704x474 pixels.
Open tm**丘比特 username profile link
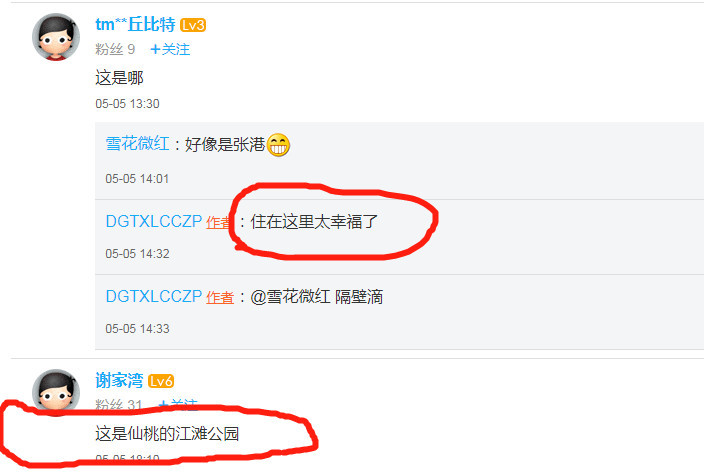click(135, 25)
